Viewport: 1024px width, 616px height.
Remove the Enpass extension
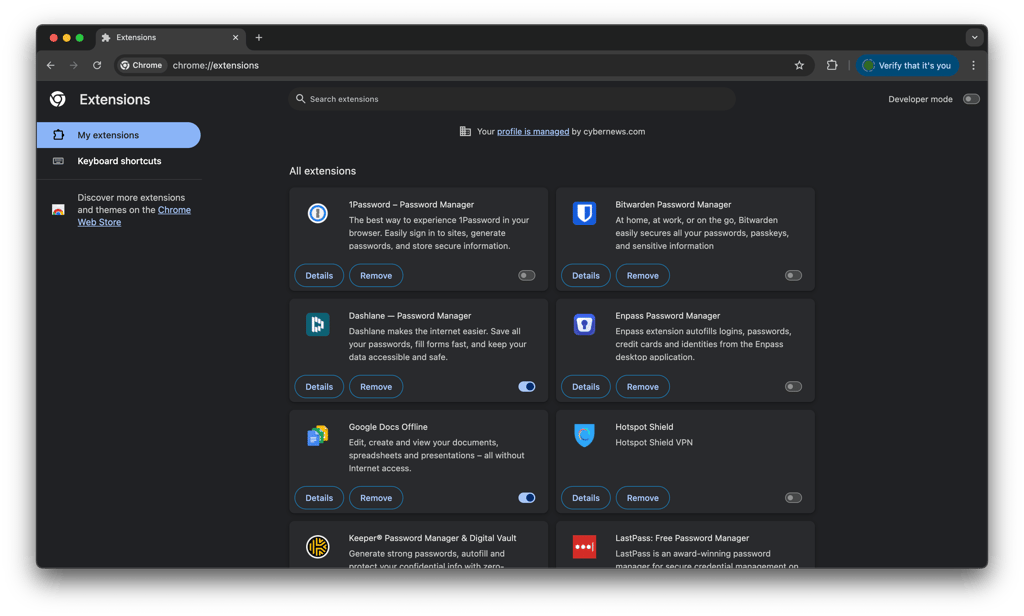(x=643, y=387)
